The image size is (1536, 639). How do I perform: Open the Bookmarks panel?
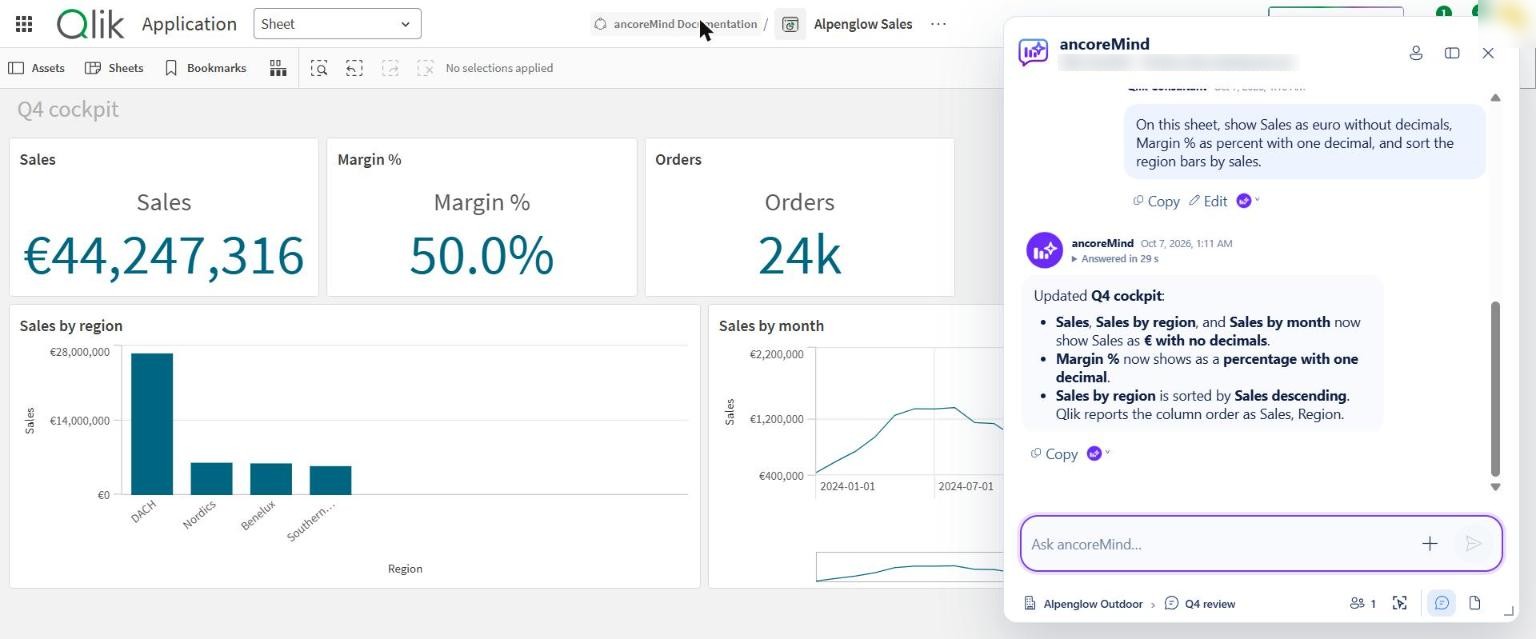point(205,68)
